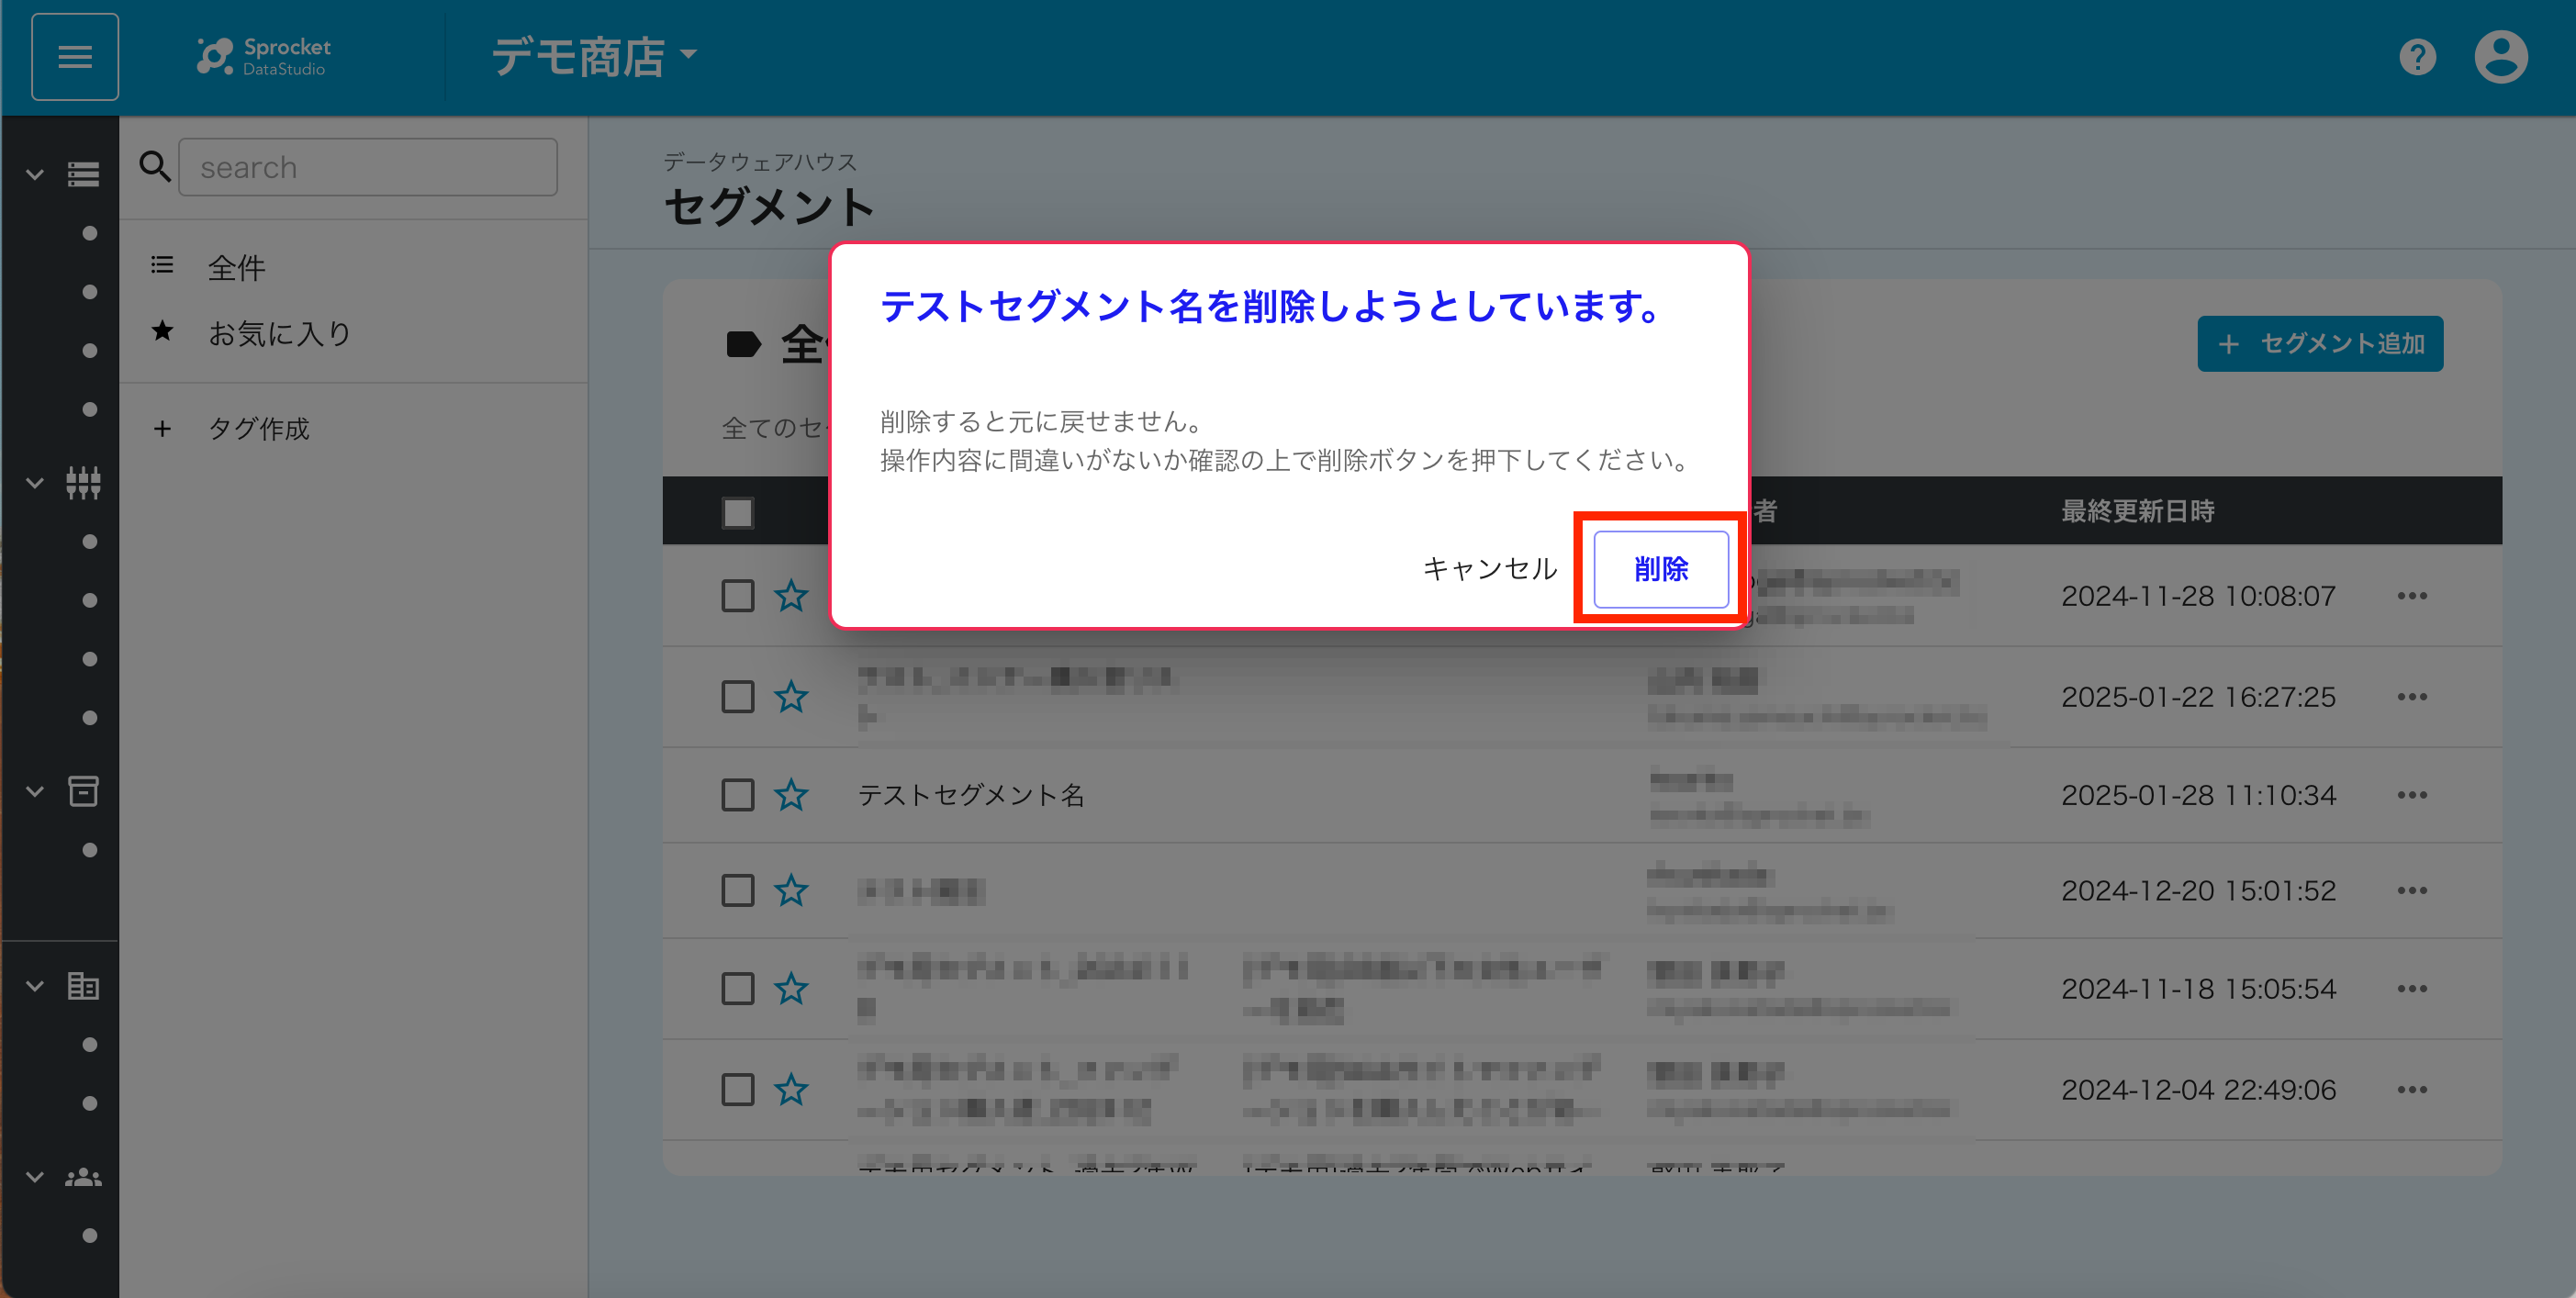Viewport: 2576px width, 1298px height.
Task: Open more options for row 2025-01-22 16:27:25
Action: [x=2412, y=697]
